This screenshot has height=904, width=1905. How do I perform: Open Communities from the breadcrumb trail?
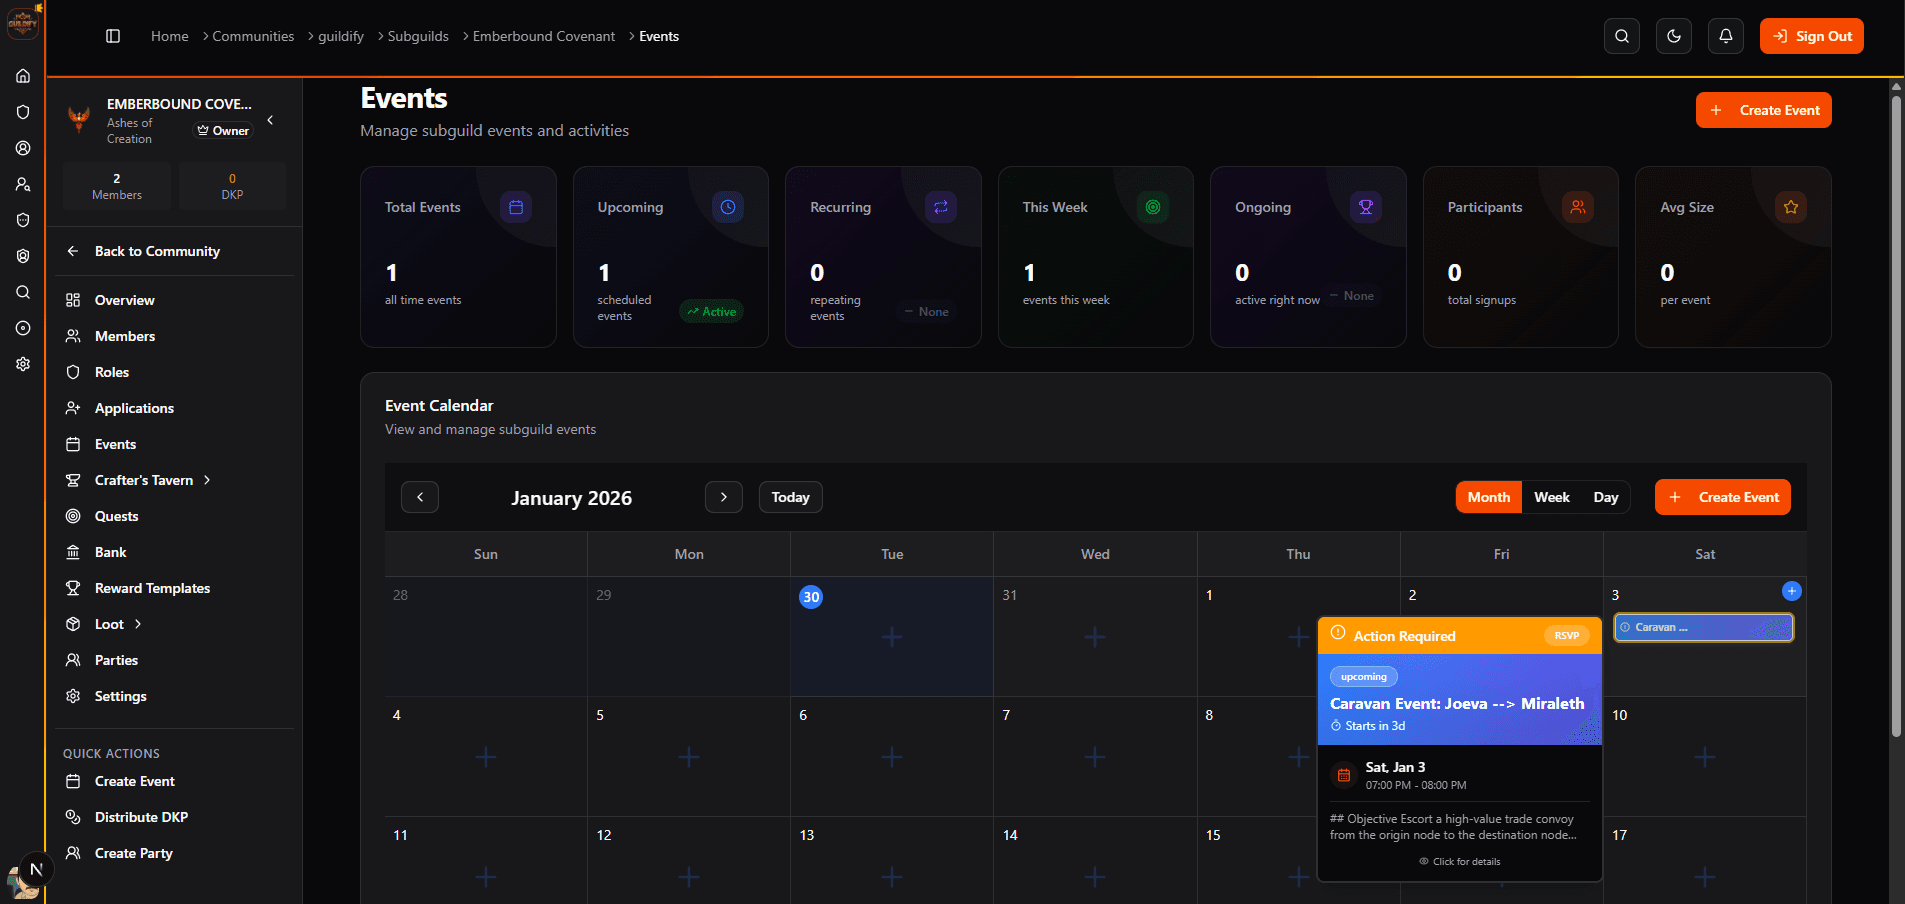(251, 35)
